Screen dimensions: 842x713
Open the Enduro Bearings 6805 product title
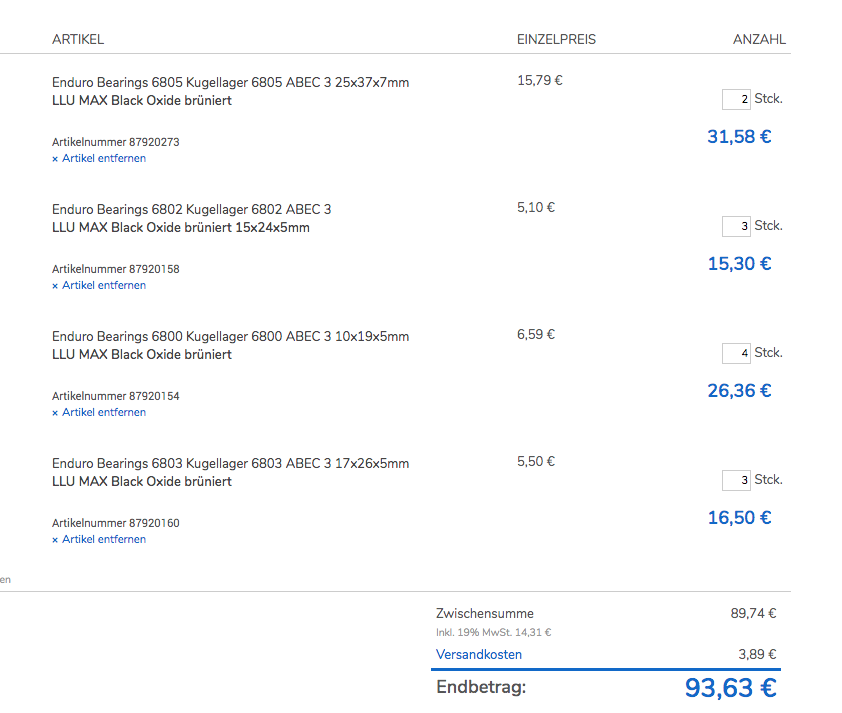[x=230, y=82]
